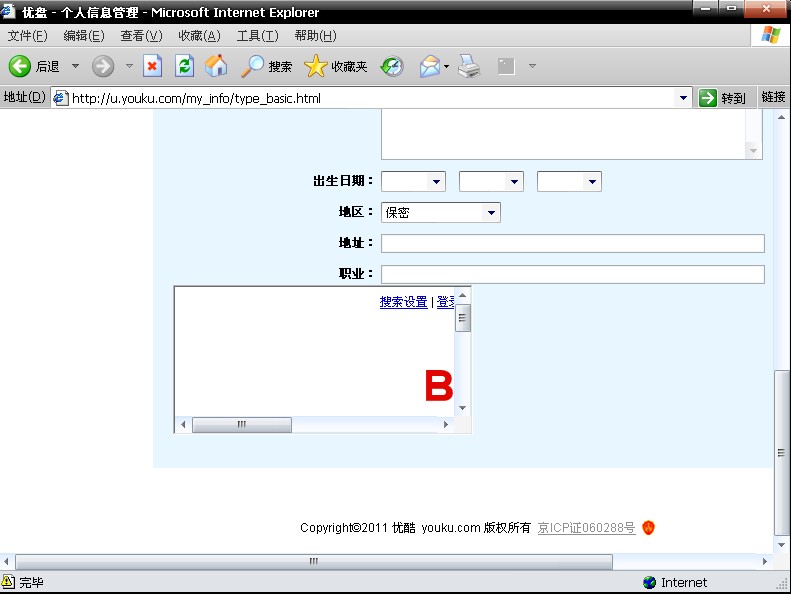791x594 pixels.
Task: Print the page with printer icon
Action: click(x=469, y=66)
